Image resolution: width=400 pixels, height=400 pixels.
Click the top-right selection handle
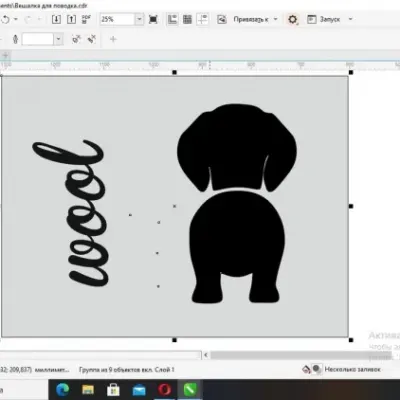[351, 72]
